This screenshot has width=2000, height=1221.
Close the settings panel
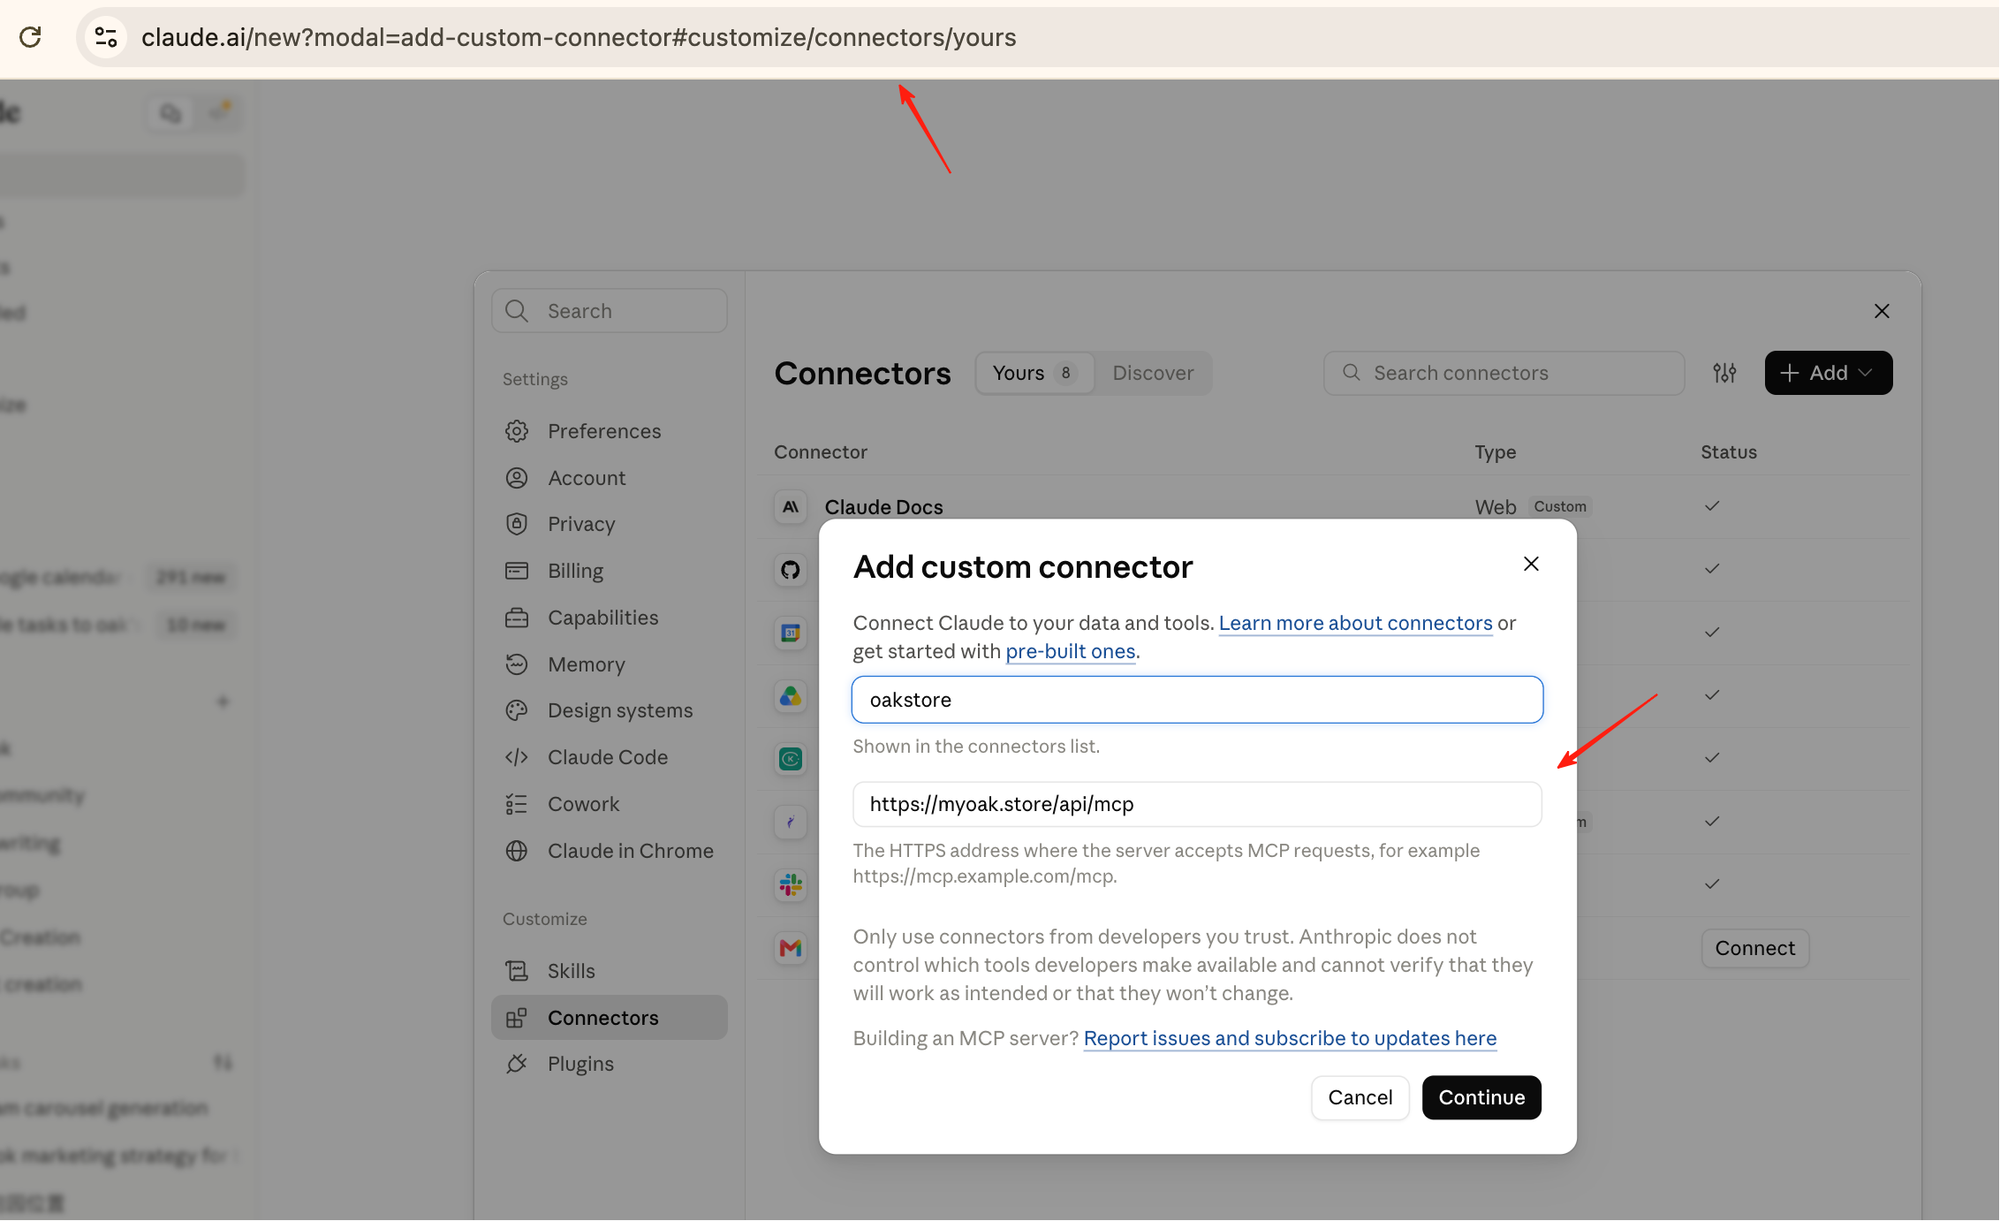click(x=1882, y=311)
